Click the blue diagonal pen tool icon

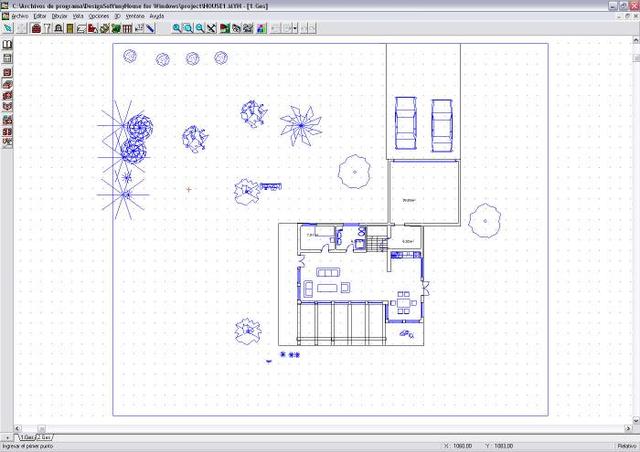[x=150, y=29]
